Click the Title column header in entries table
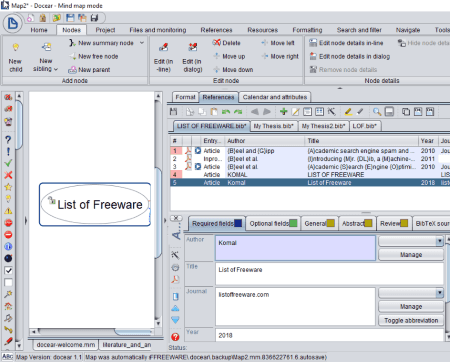 361,141
